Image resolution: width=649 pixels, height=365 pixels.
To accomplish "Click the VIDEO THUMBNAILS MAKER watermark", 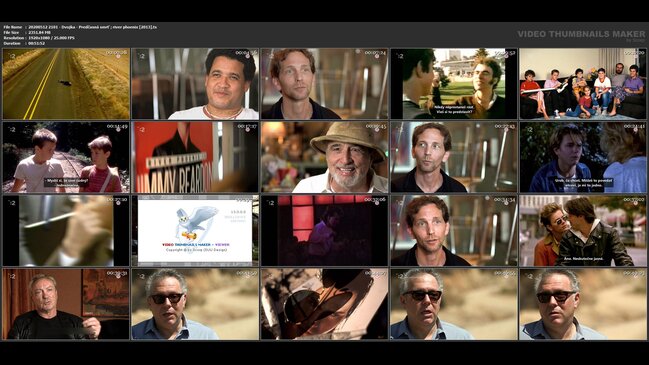I will (x=581, y=34).
